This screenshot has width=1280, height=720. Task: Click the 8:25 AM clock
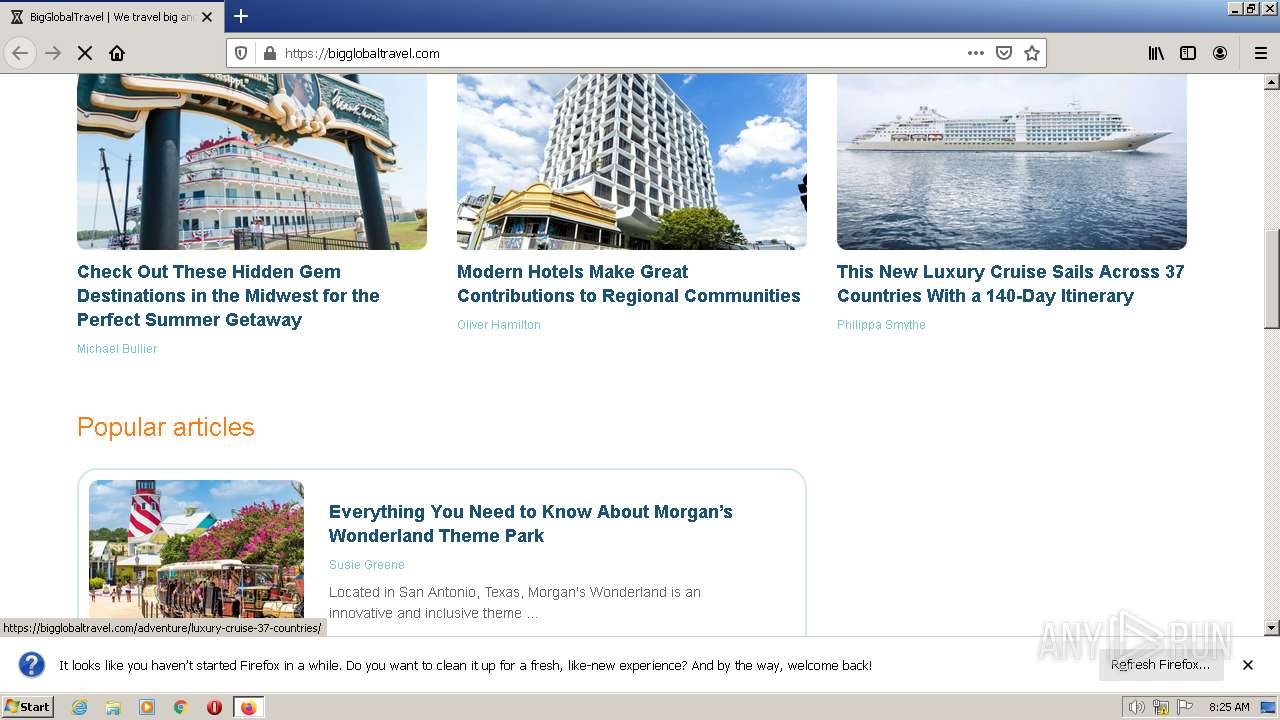[x=1229, y=707]
